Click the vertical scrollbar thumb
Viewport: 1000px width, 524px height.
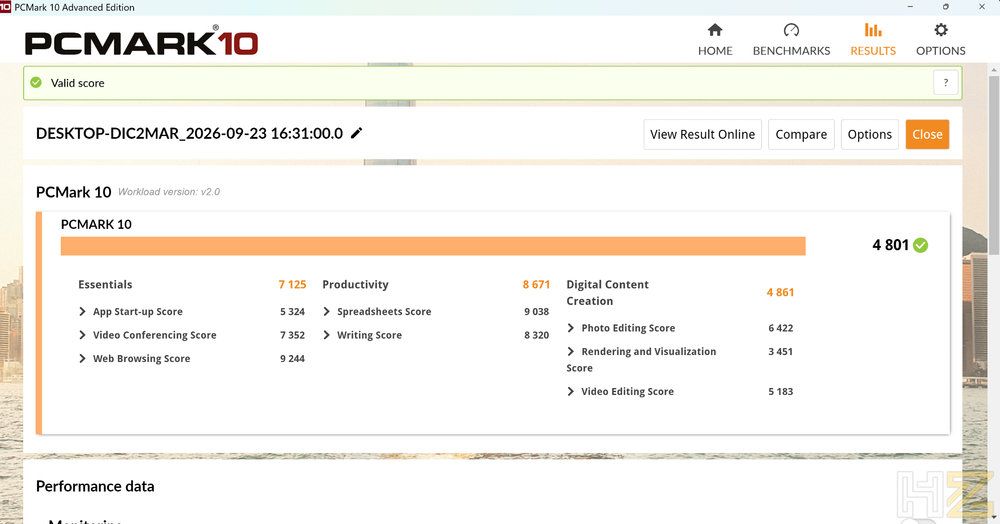pos(994,167)
